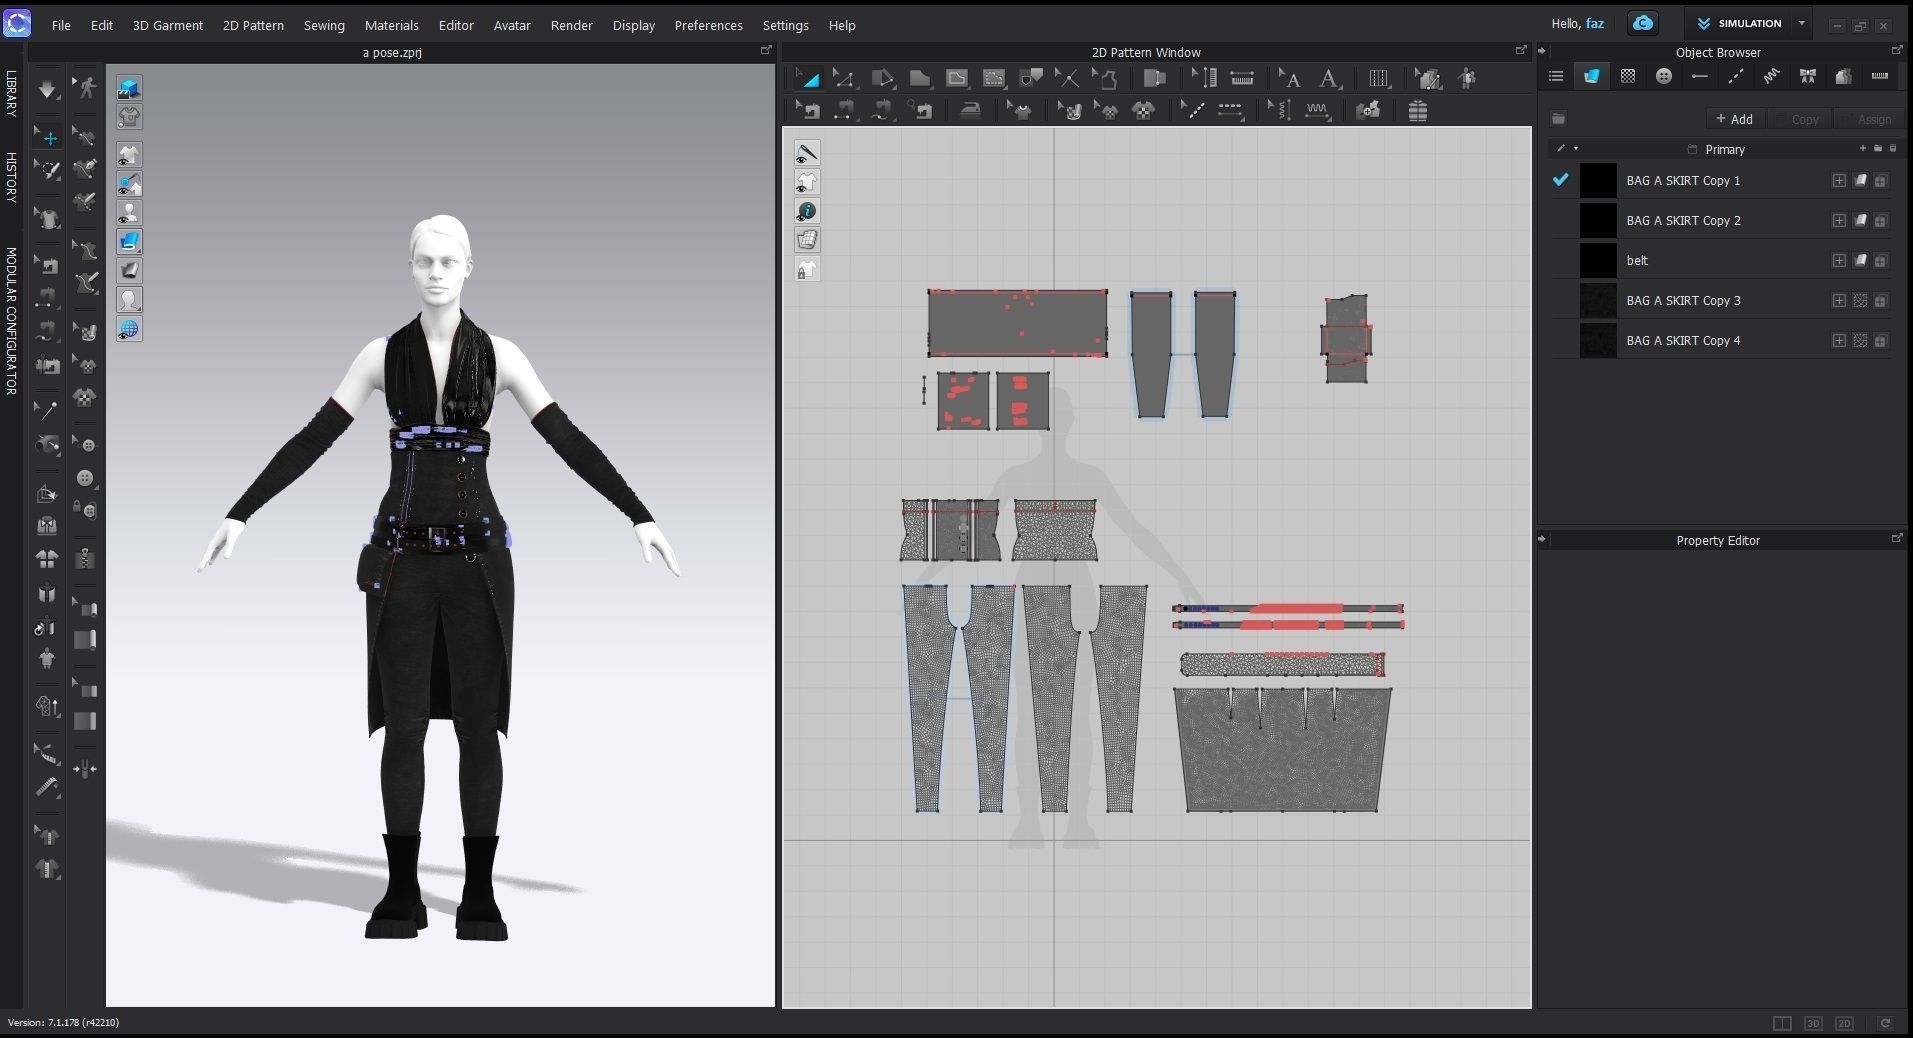This screenshot has height=1038, width=1913.
Task: Open the 3D Garment menu
Action: pos(167,25)
